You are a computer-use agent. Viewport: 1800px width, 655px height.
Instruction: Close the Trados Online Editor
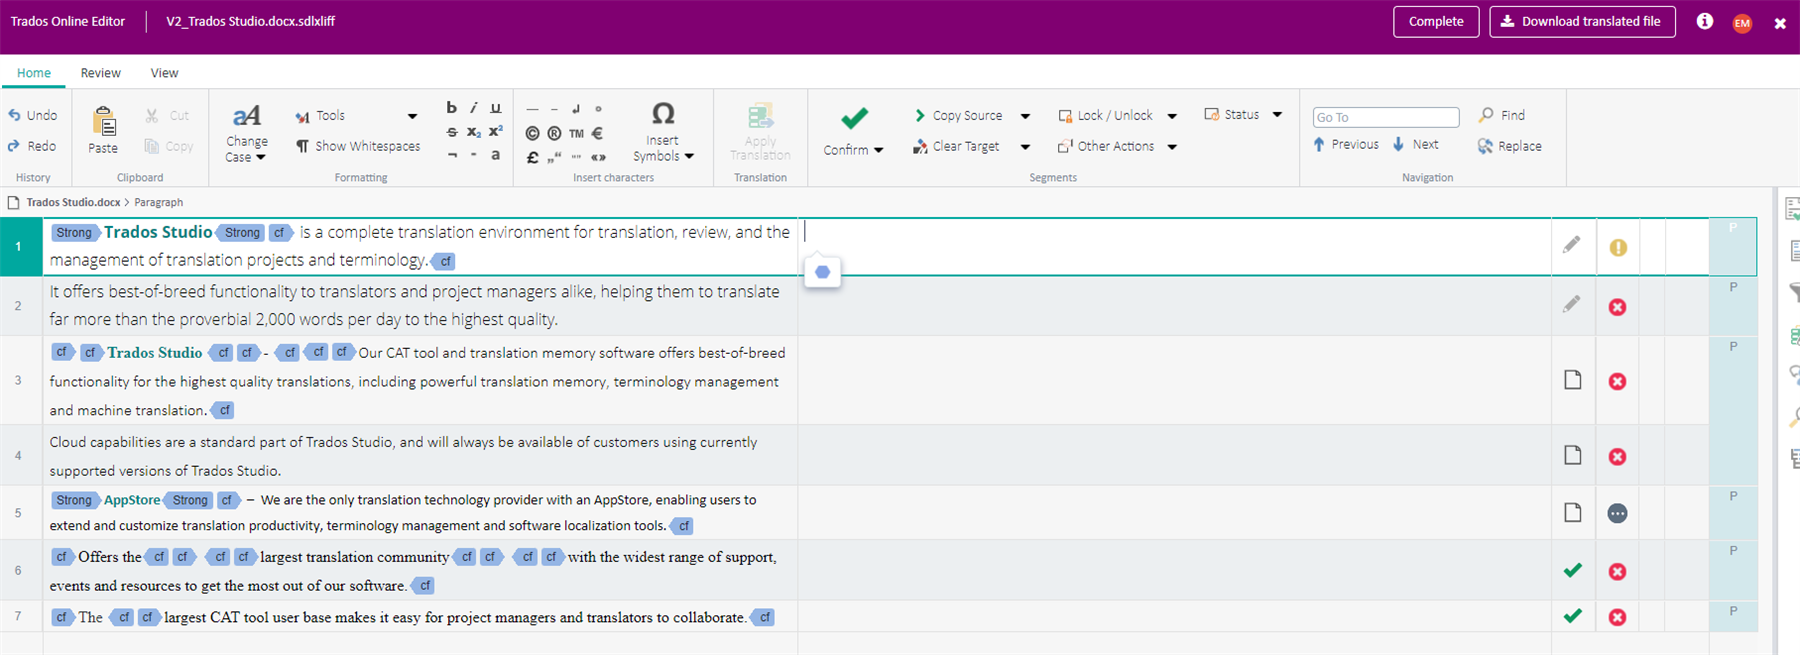click(1780, 23)
